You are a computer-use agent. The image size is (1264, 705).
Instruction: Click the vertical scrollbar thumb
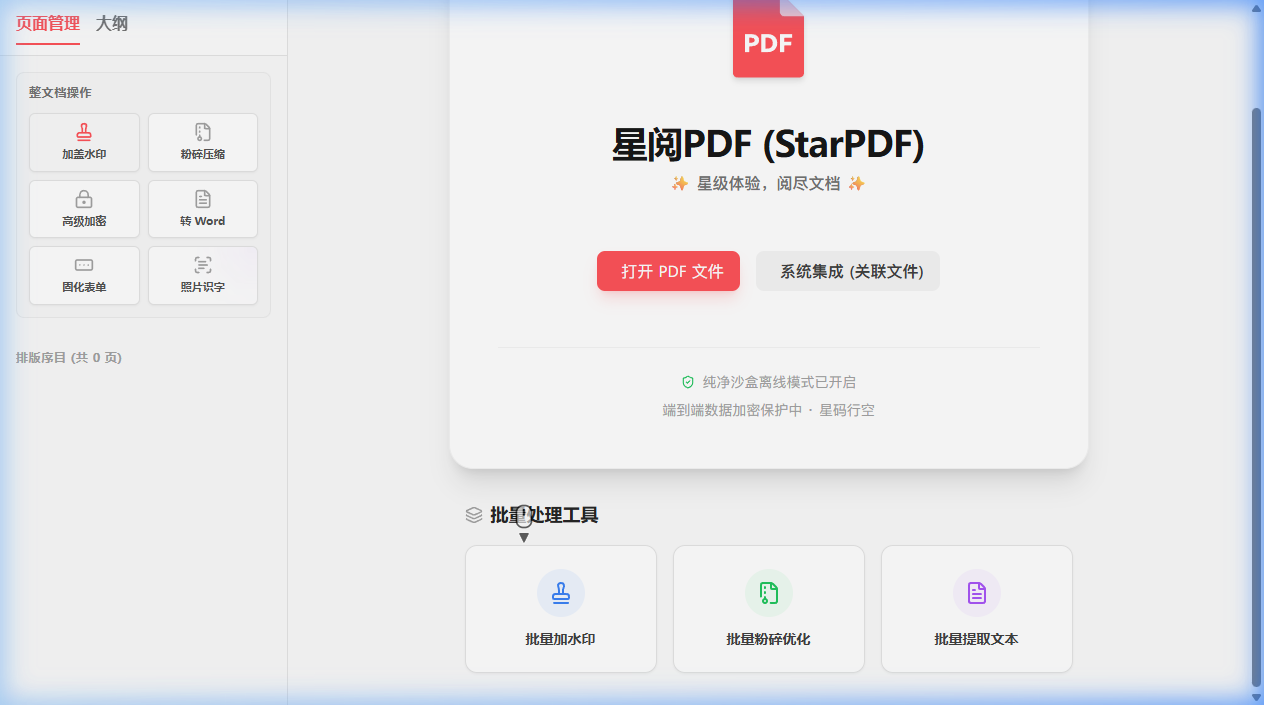[x=1257, y=397]
